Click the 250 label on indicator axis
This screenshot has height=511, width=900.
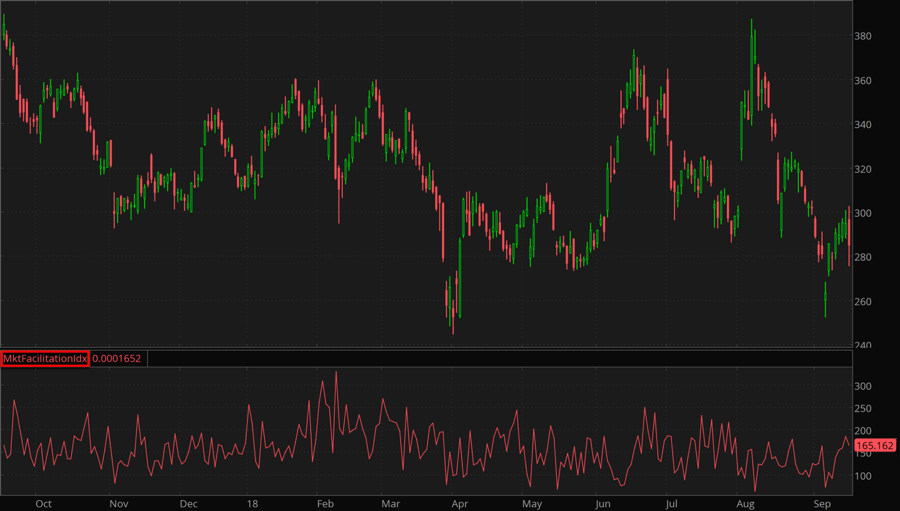click(x=866, y=409)
